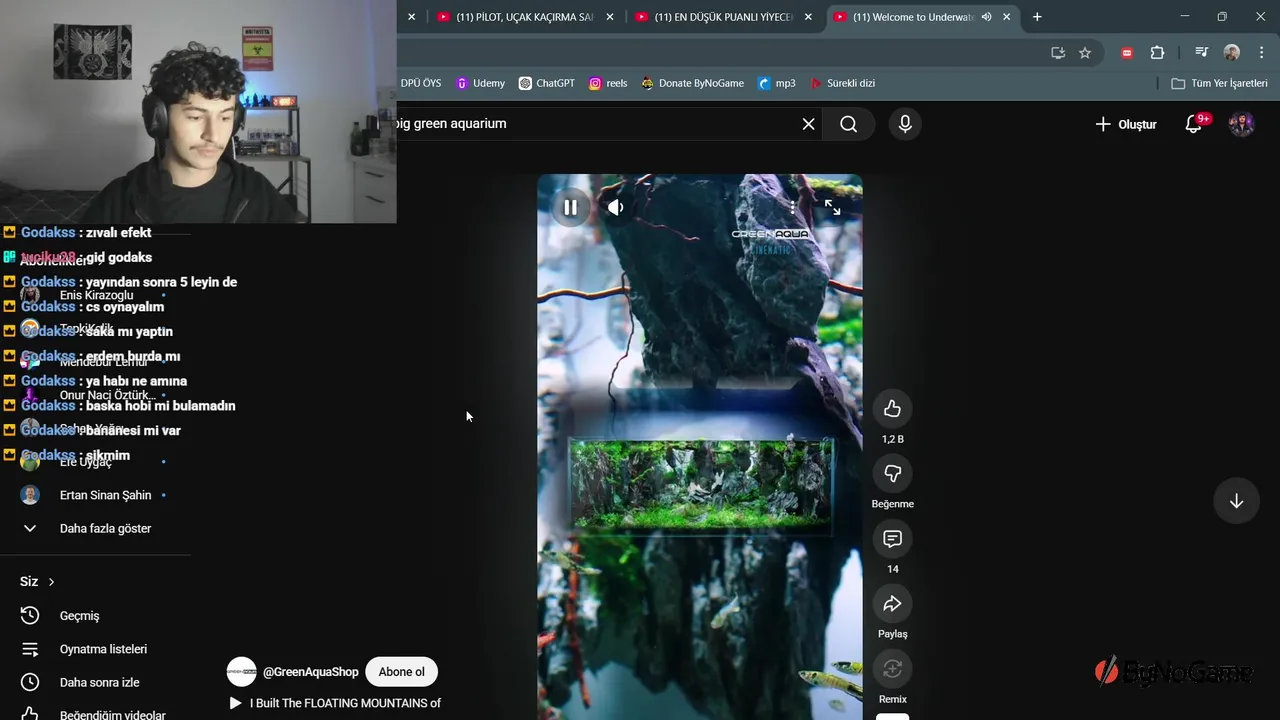This screenshot has width=1280, height=720.
Task: Dislike the Short (Beğenme)
Action: pos(892,474)
